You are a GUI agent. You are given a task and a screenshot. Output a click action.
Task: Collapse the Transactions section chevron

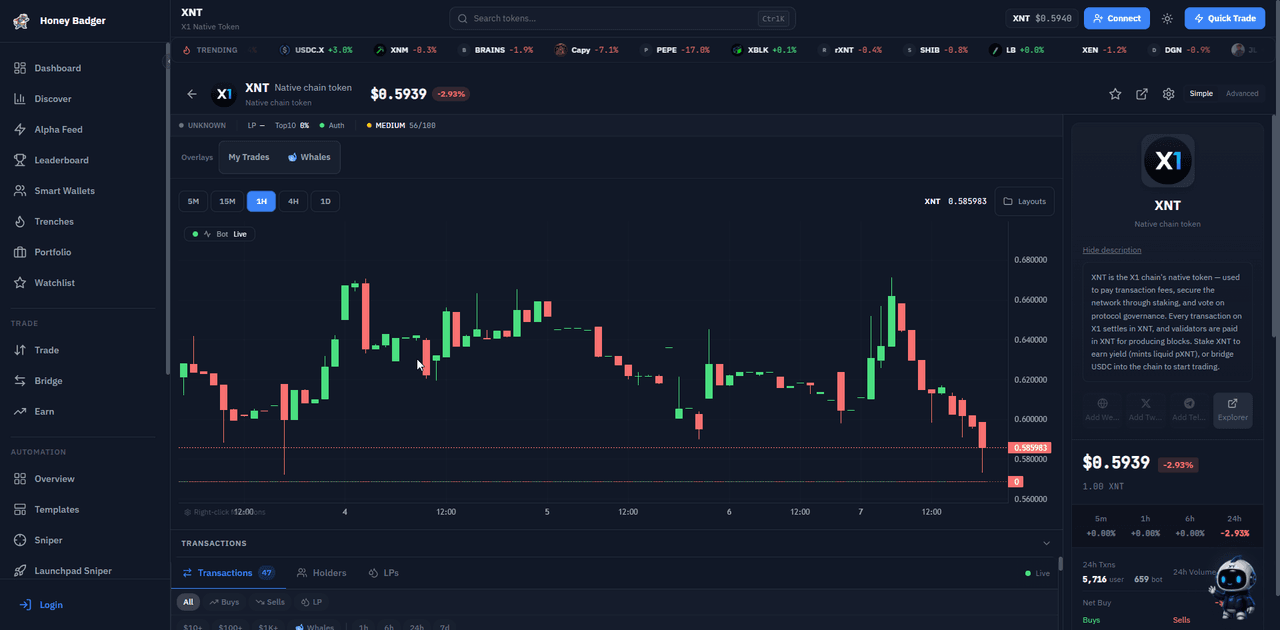click(1047, 543)
